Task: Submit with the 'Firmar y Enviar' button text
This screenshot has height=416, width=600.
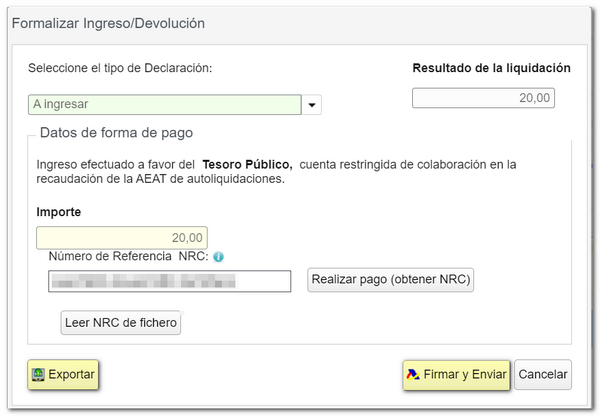Action: [465, 375]
